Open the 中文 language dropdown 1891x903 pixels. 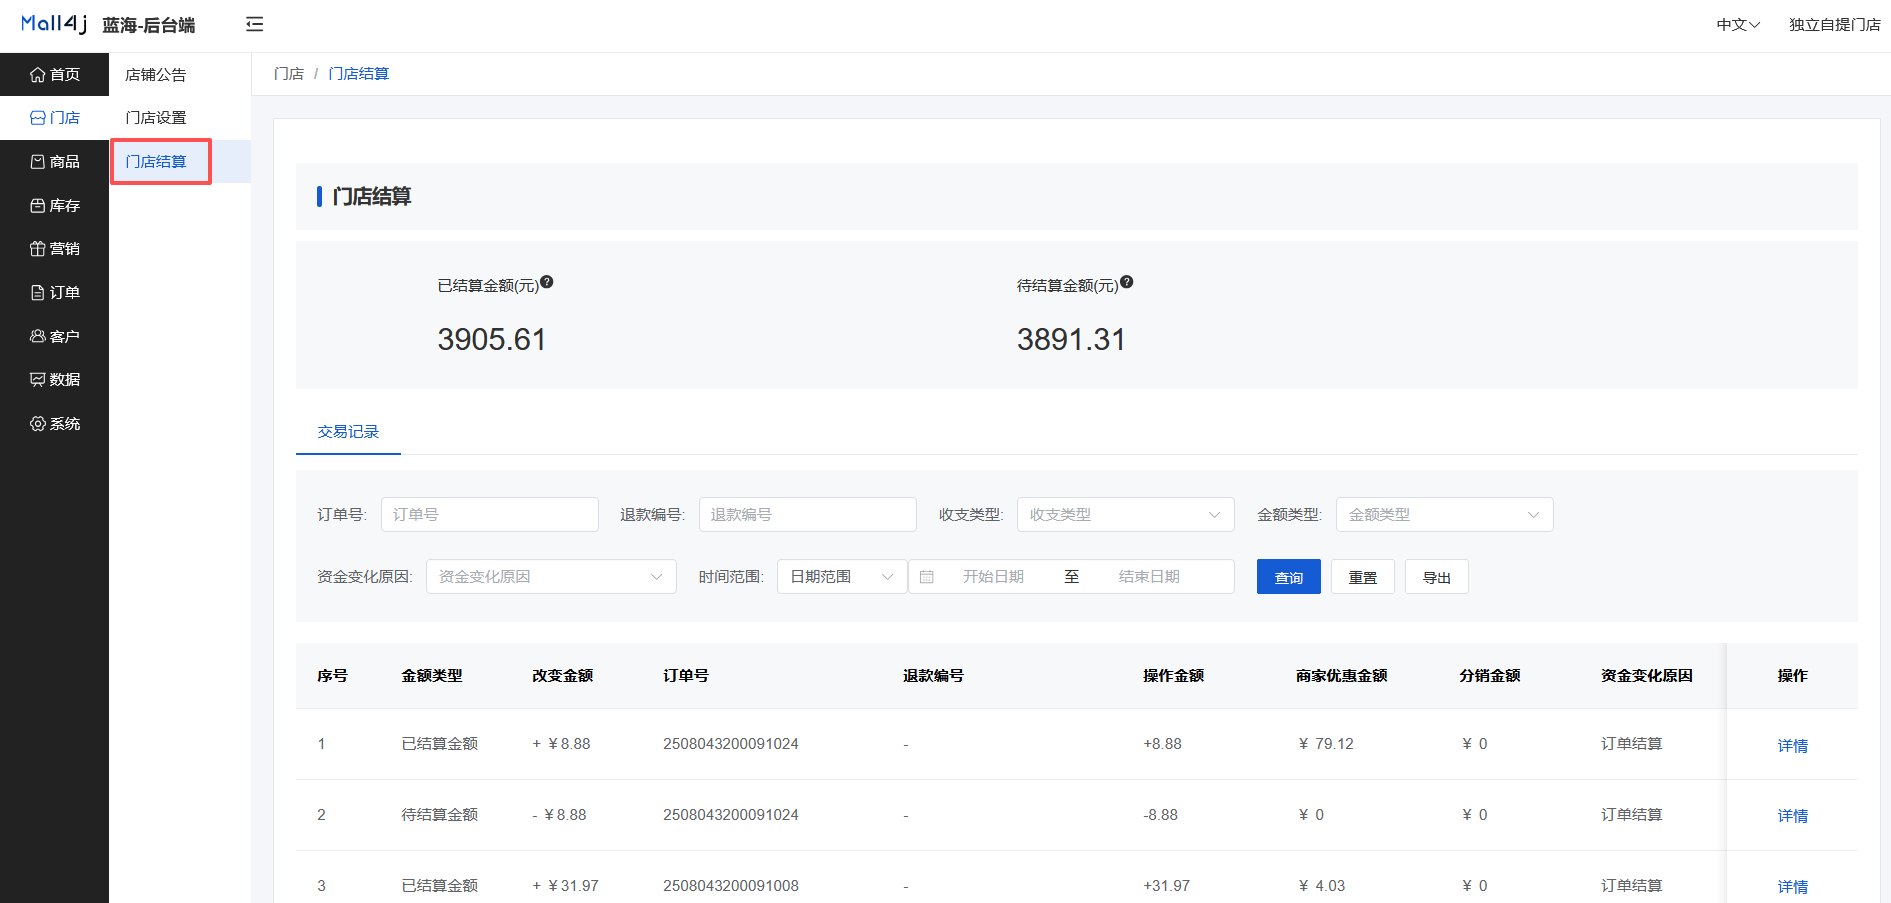point(1738,25)
